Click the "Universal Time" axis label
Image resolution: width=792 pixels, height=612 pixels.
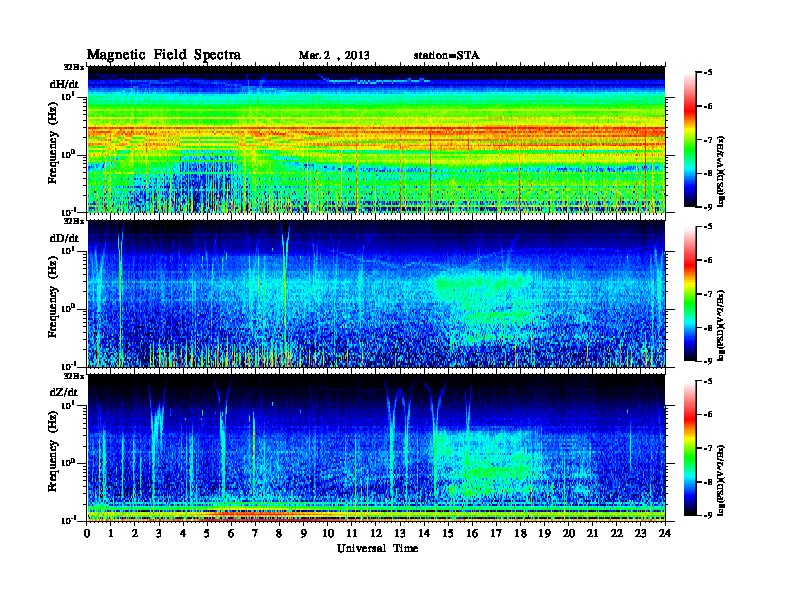click(377, 548)
